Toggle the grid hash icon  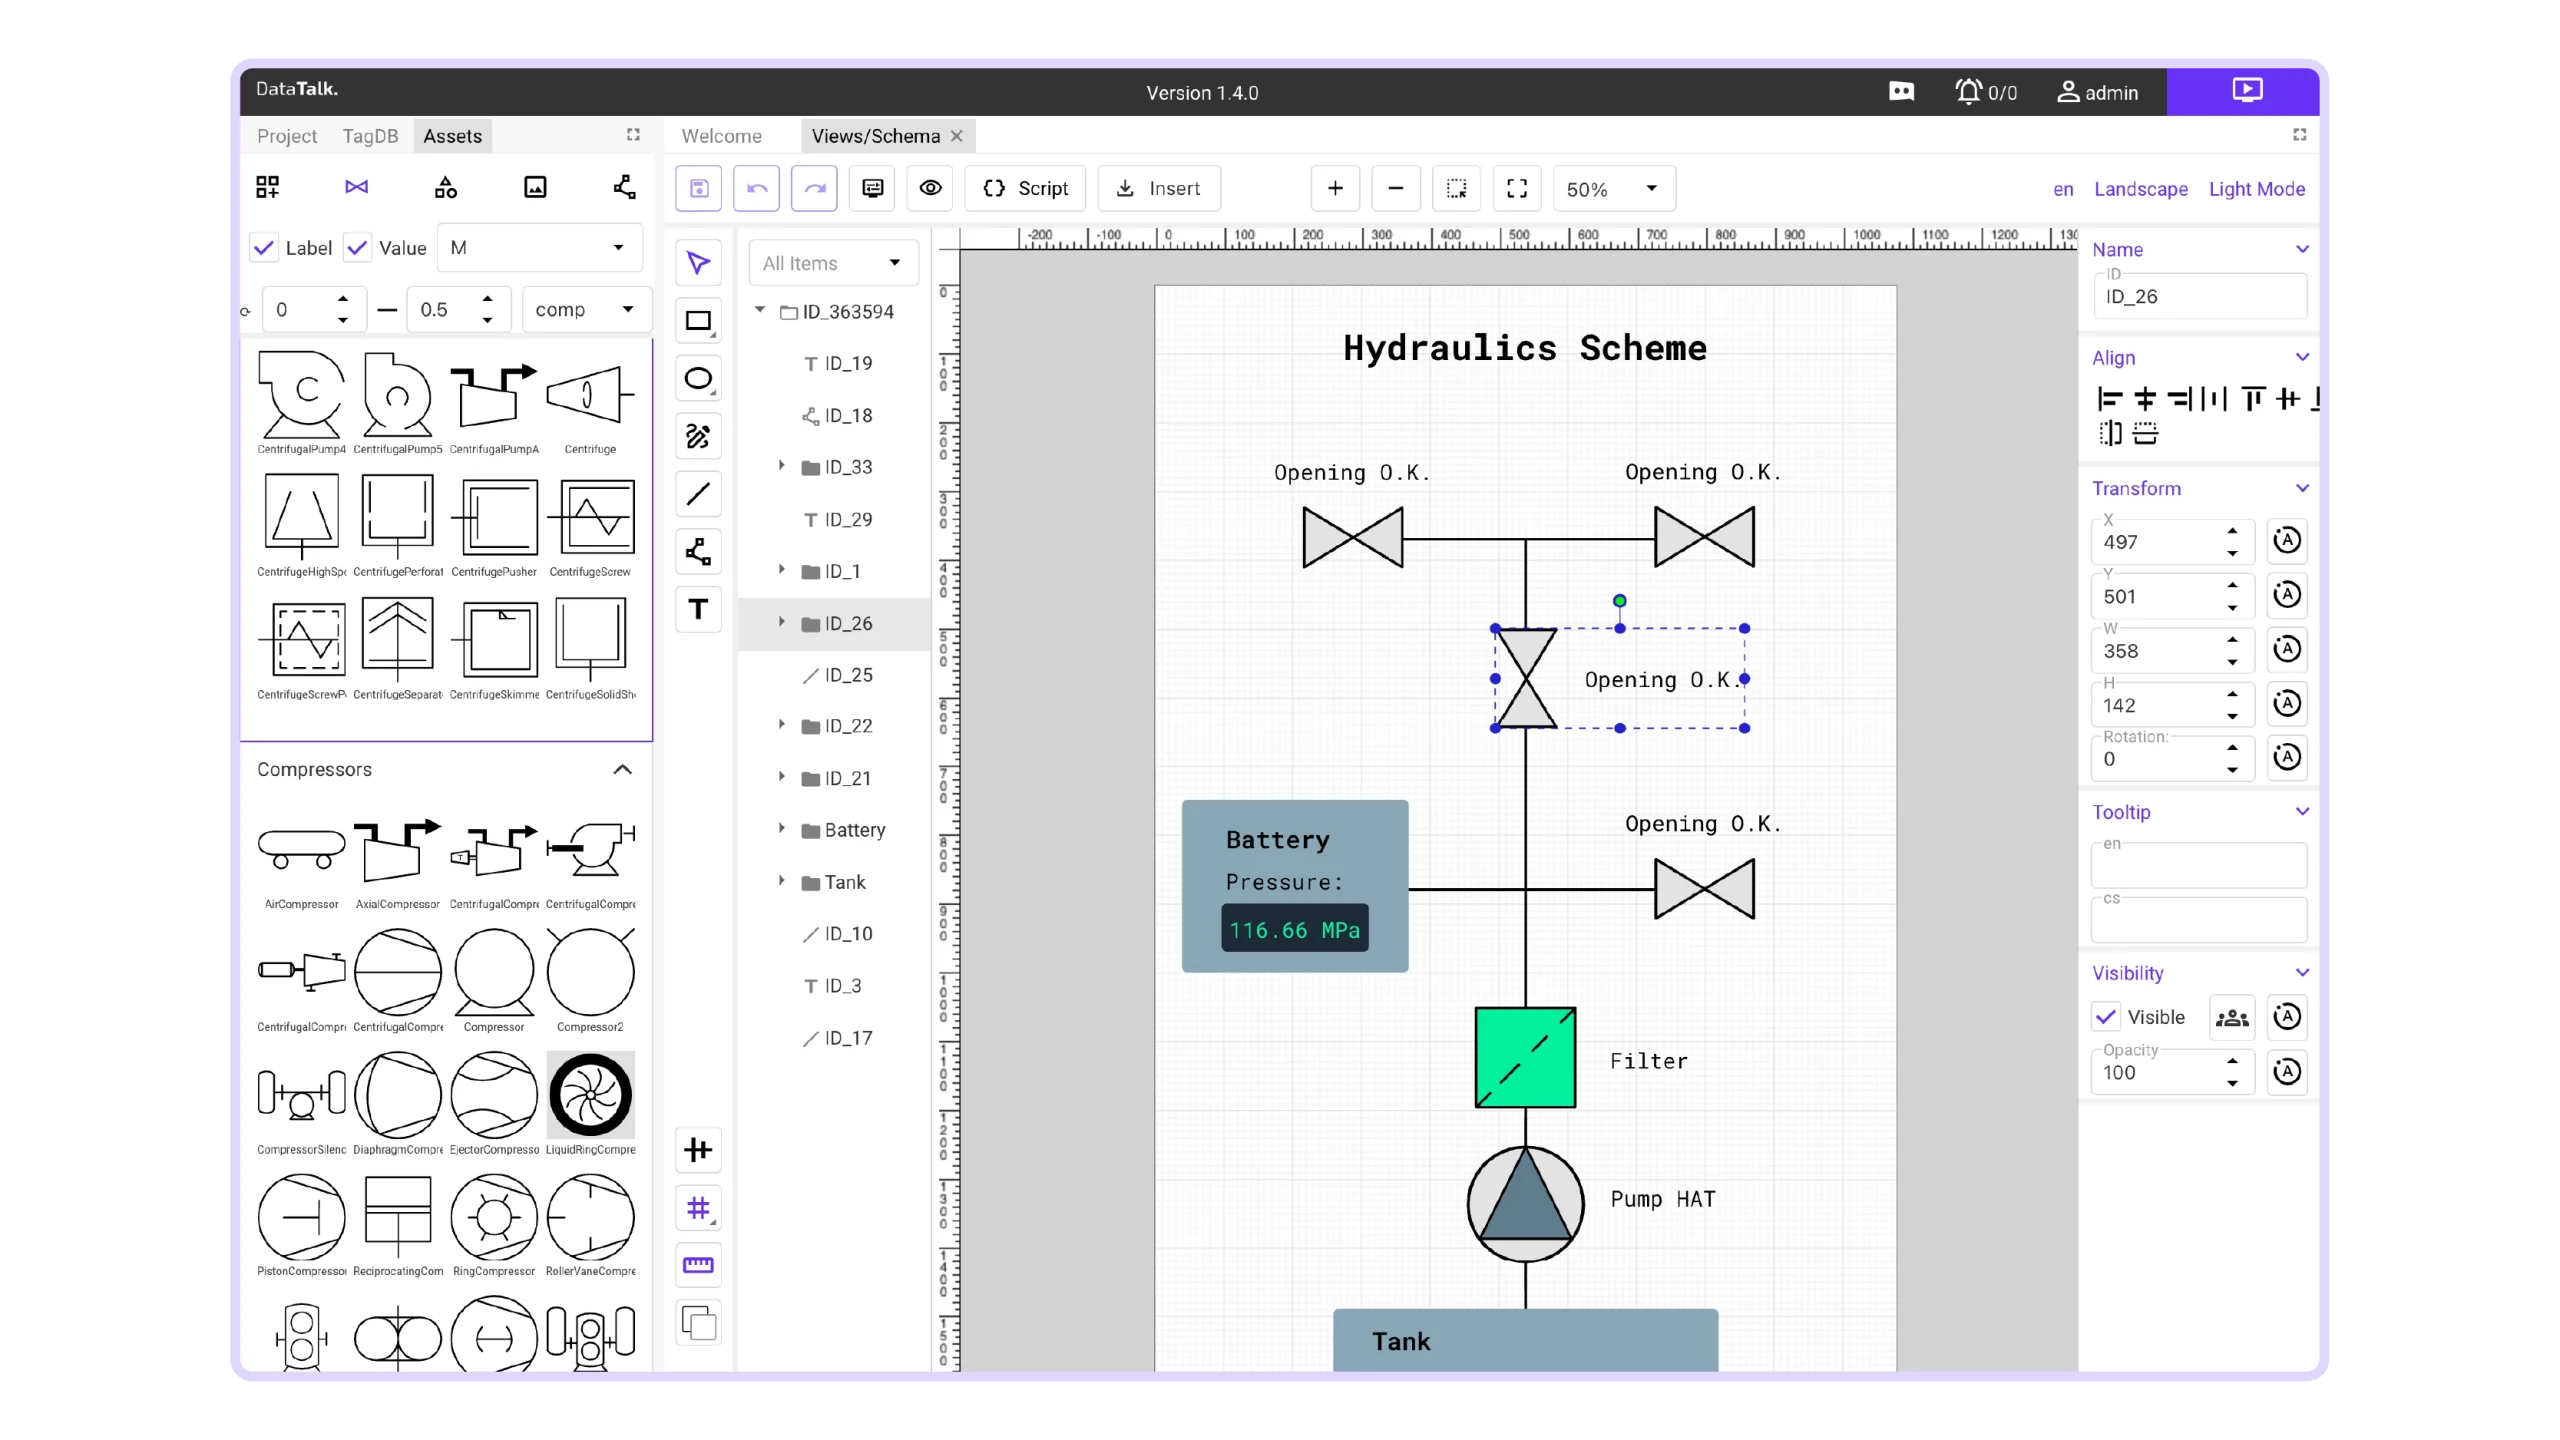pos(698,1208)
